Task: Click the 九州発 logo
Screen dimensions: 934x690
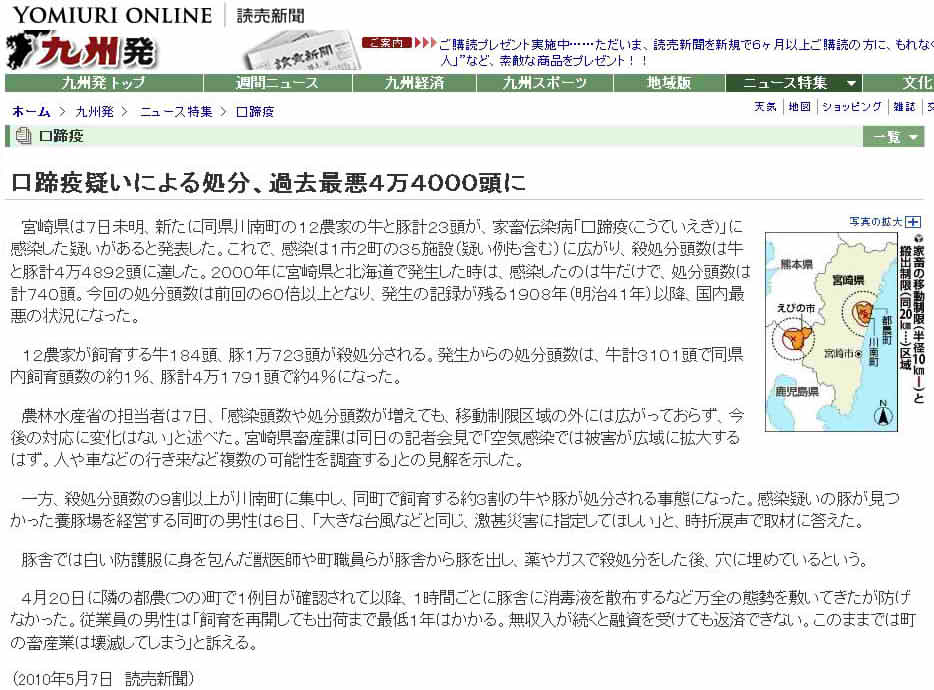Action: (82, 51)
